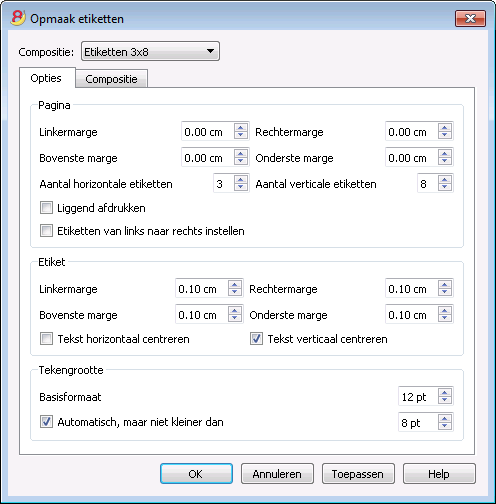The width and height of the screenshot is (496, 504).
Task: Decrease Pagina Rechtermarge with down arrow
Action: (445, 135)
